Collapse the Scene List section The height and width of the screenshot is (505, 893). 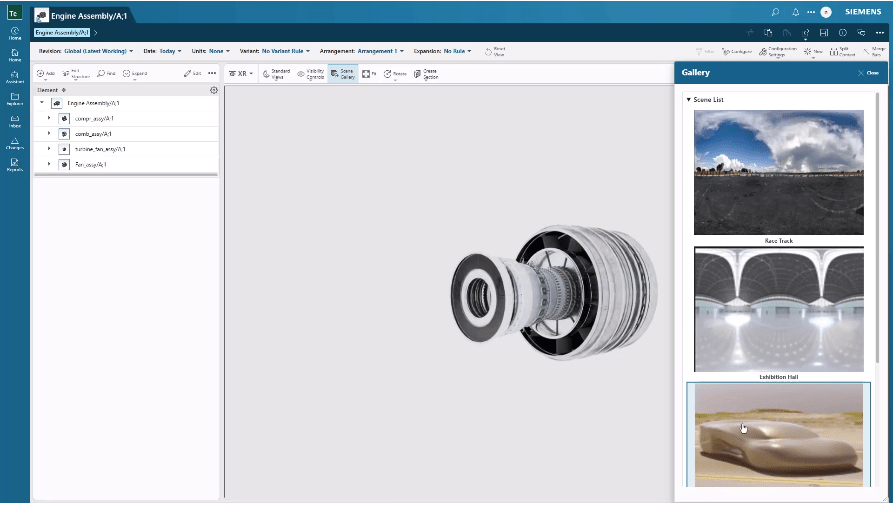pyautogui.click(x=688, y=100)
